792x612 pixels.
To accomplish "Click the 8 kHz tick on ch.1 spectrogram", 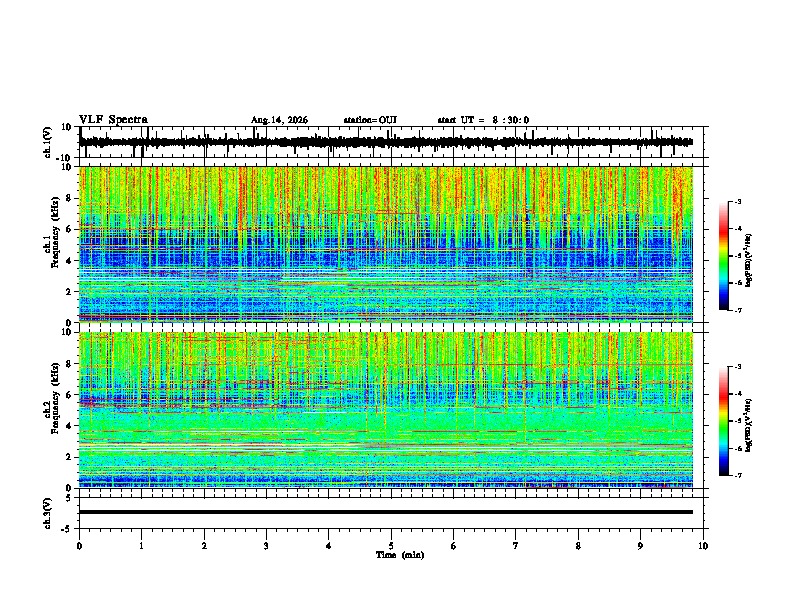I will [69, 198].
